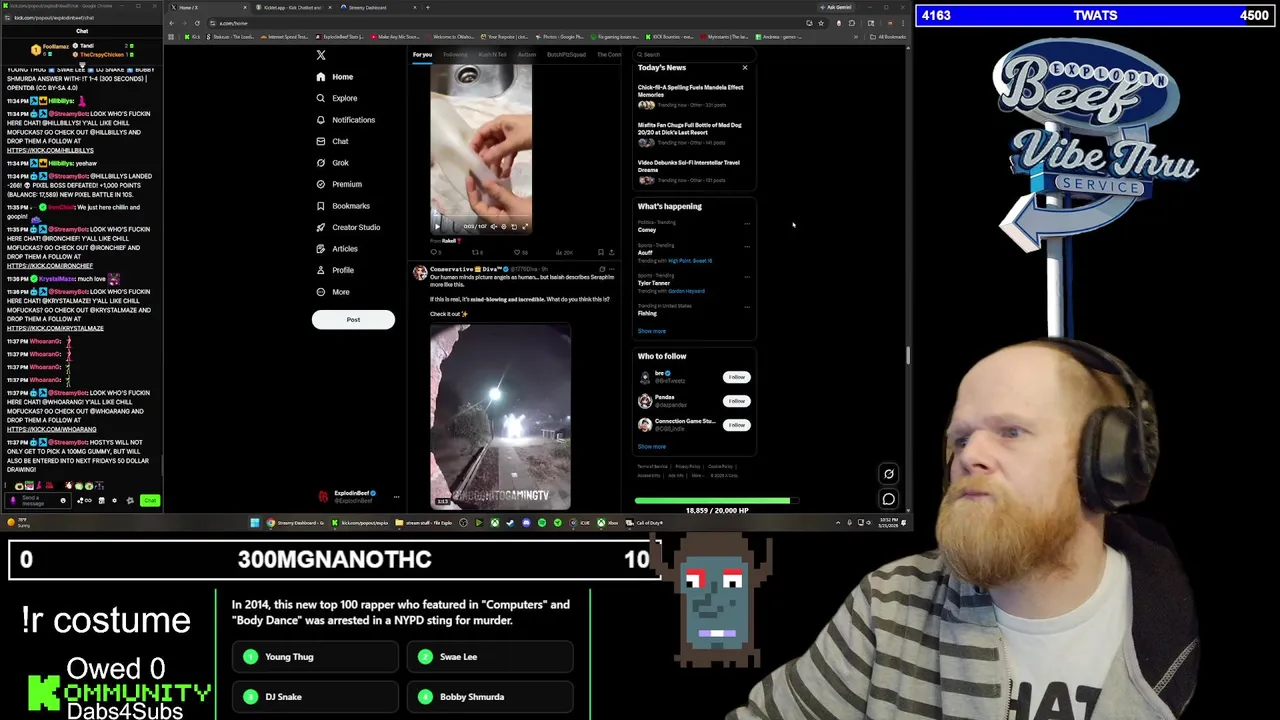The width and height of the screenshot is (1280, 720).
Task: Switch to Streamy Dashboard browser tab
Action: 375,8
